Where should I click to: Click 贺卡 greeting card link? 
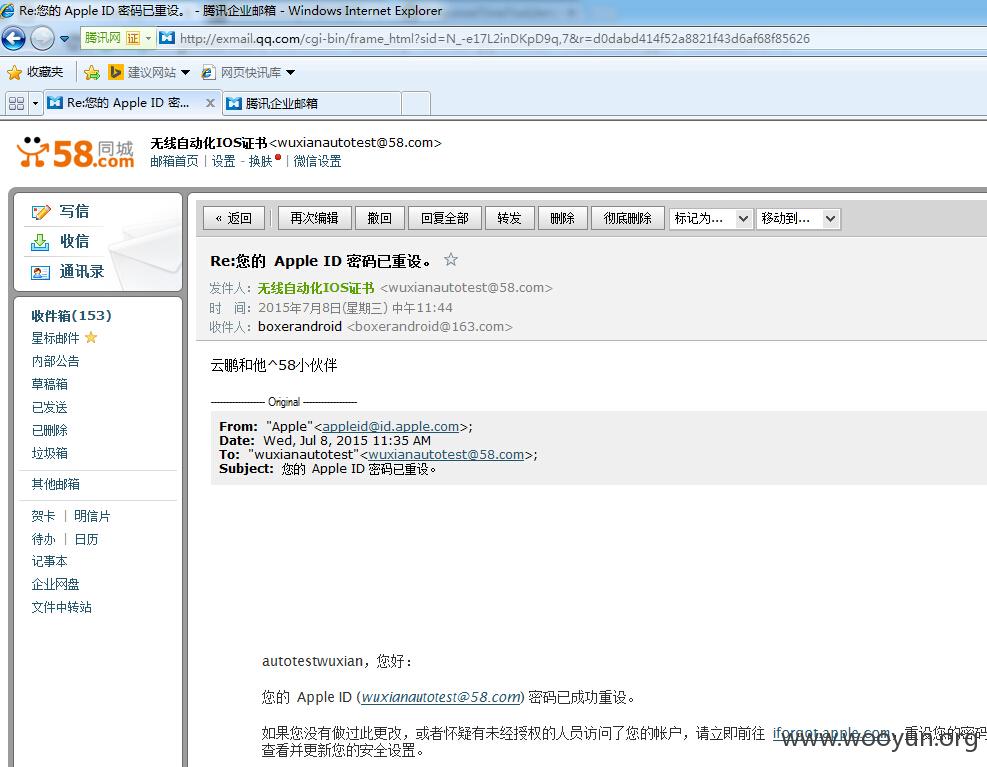click(43, 516)
